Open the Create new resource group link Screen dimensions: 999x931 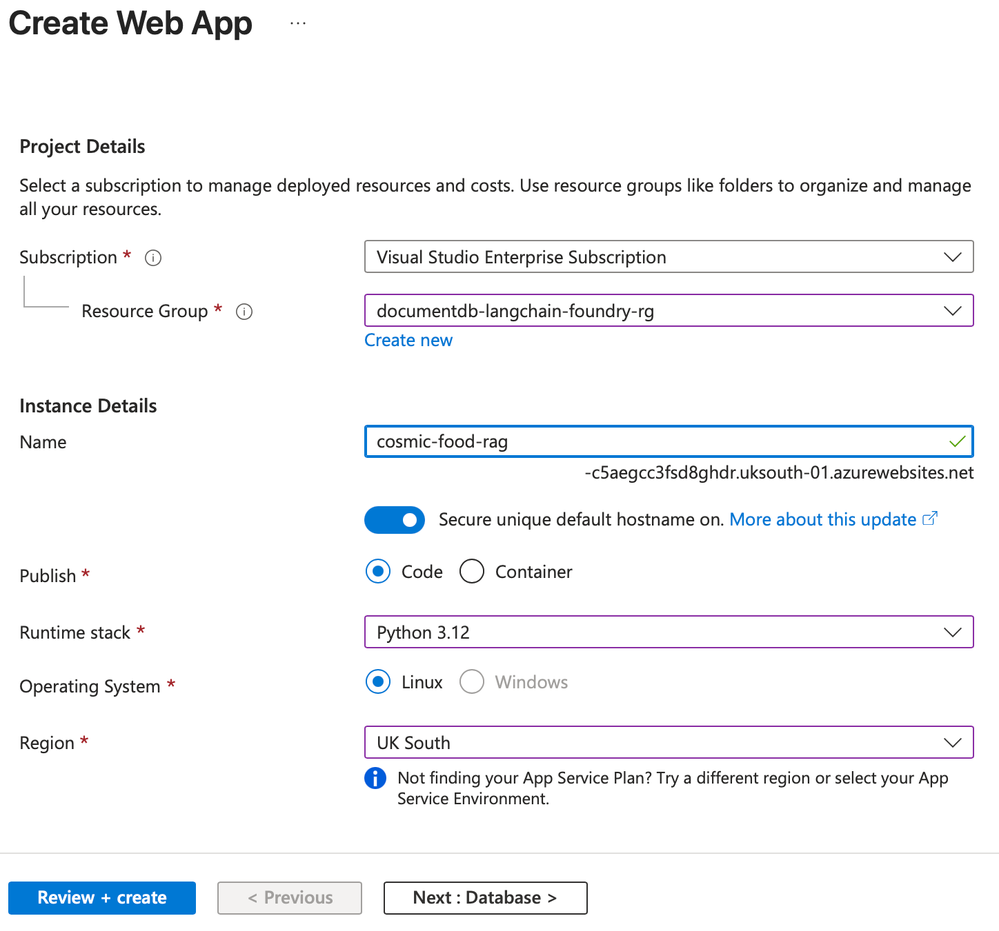click(x=408, y=340)
